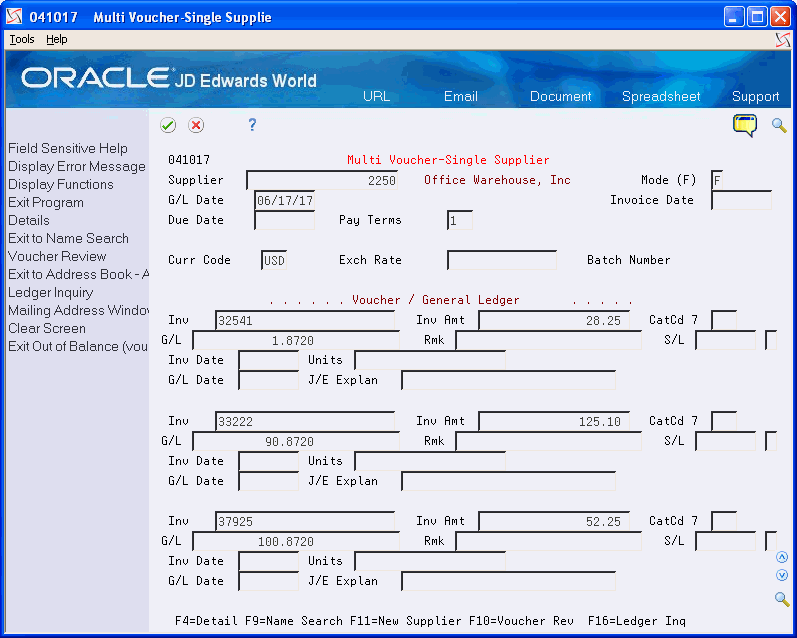797x638 pixels.
Task: Click the G/L field showing 90.8720
Action: pos(296,441)
